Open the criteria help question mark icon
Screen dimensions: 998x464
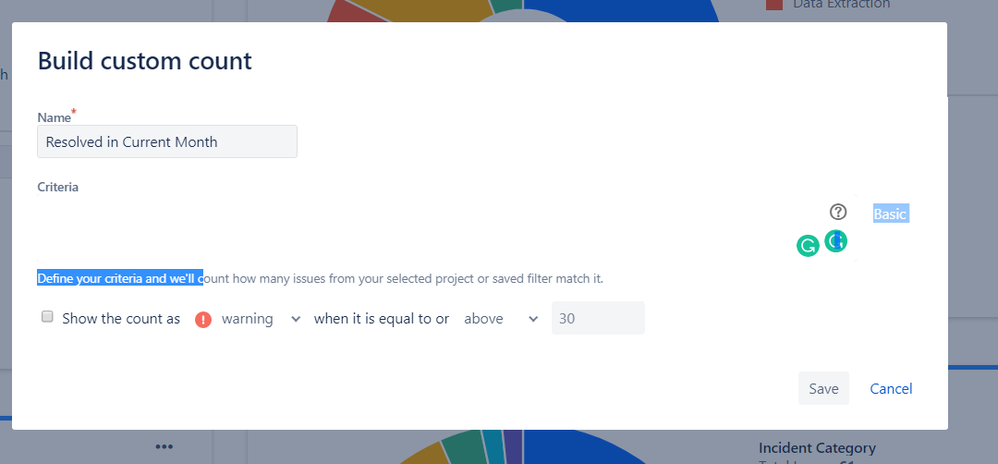(x=838, y=212)
